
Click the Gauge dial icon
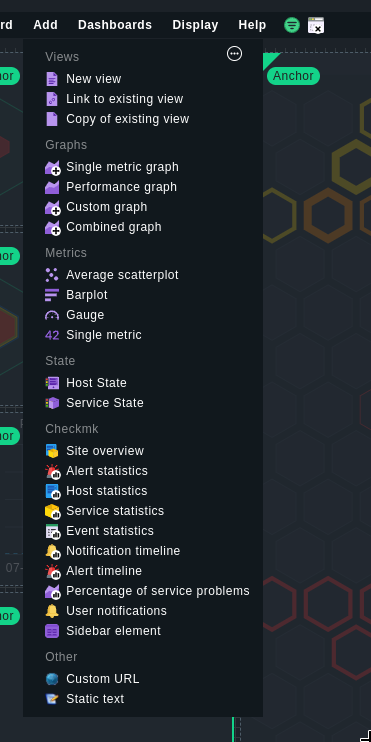52,315
